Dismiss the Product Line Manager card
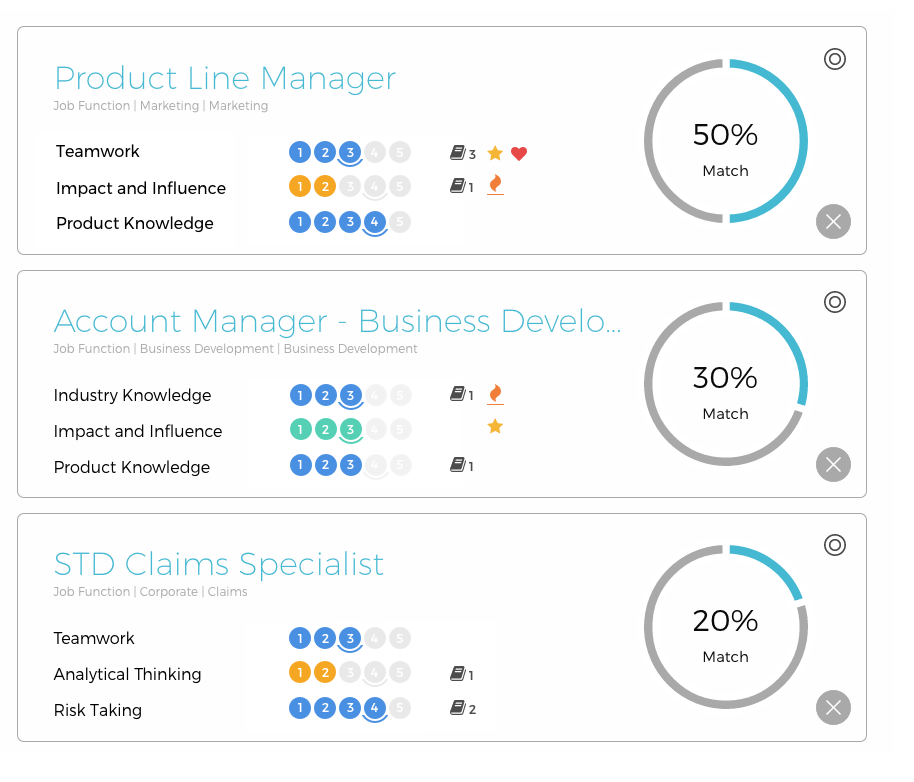Viewport: 914px width, 782px height. pos(833,221)
